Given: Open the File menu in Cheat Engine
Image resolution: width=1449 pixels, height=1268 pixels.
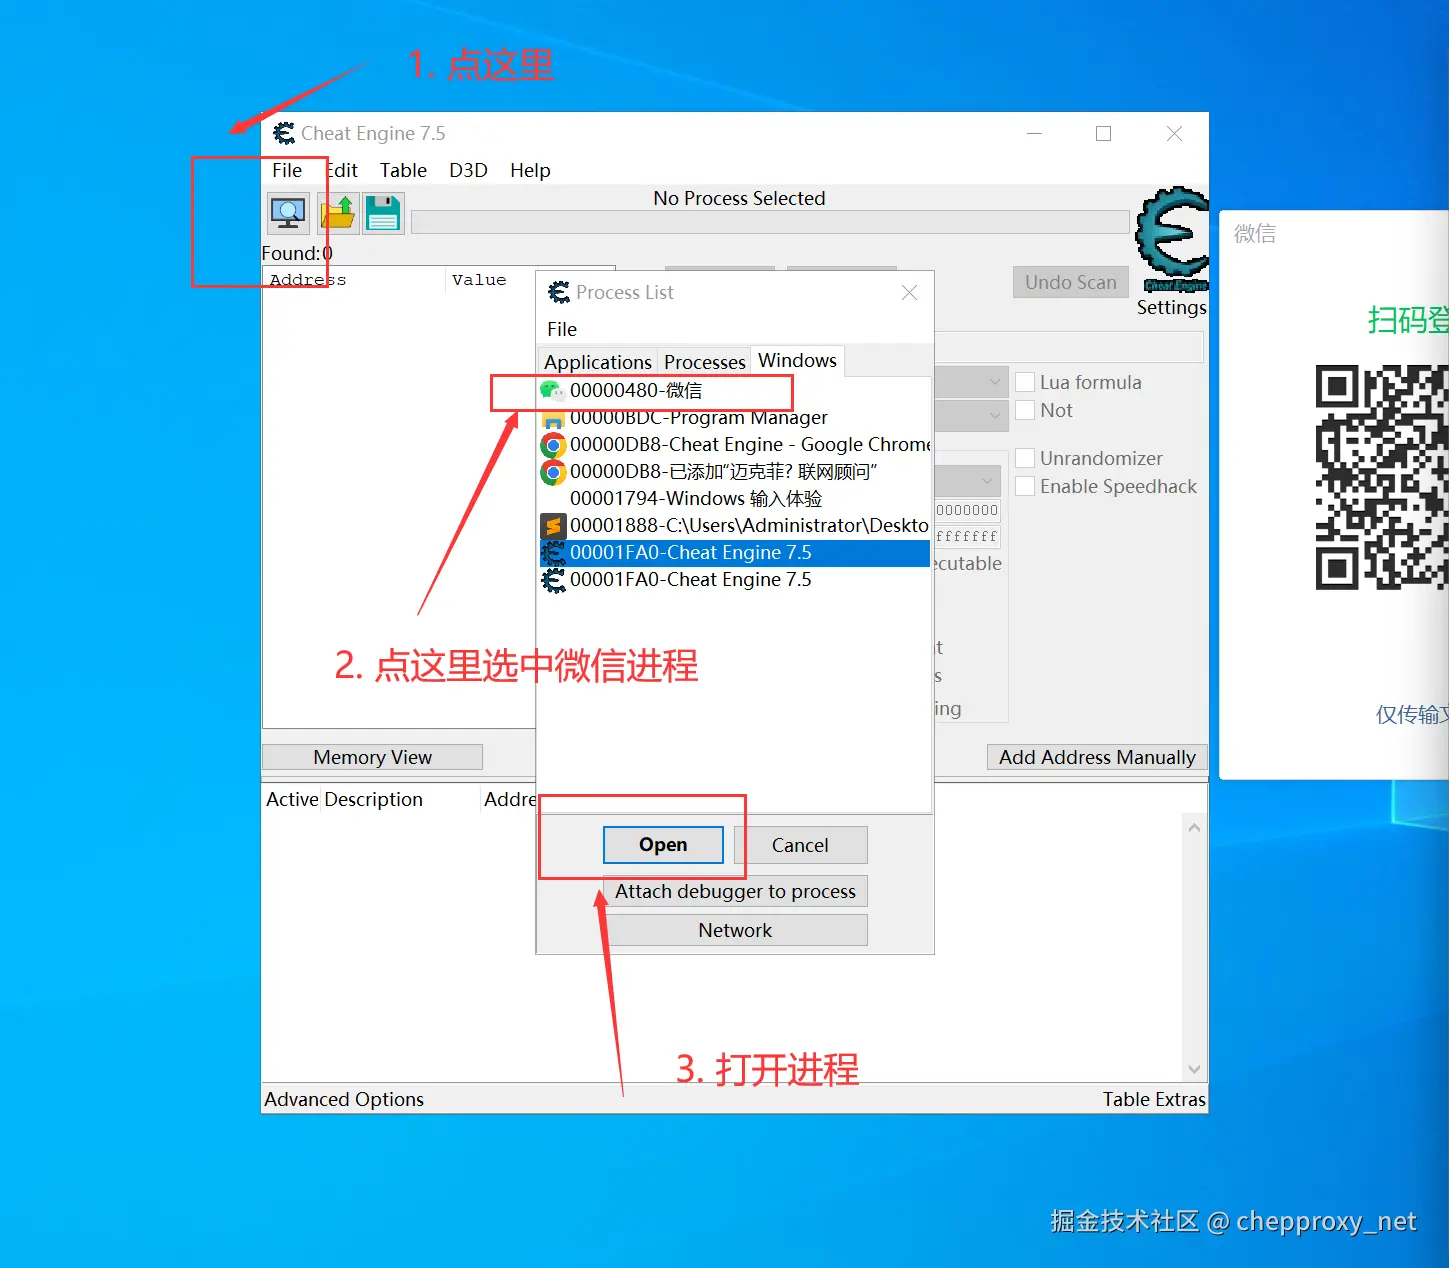Looking at the screenshot, I should point(287,170).
